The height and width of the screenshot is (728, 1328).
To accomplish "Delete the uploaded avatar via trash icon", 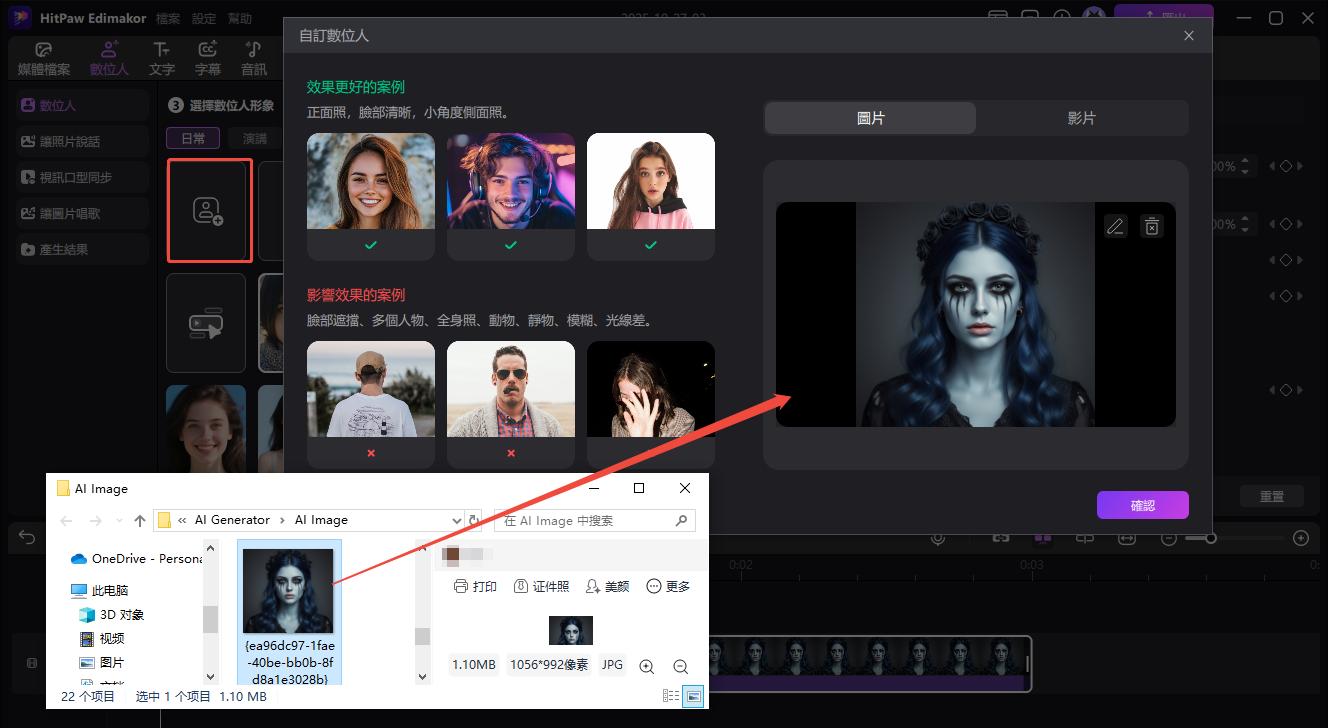I will click(x=1151, y=225).
